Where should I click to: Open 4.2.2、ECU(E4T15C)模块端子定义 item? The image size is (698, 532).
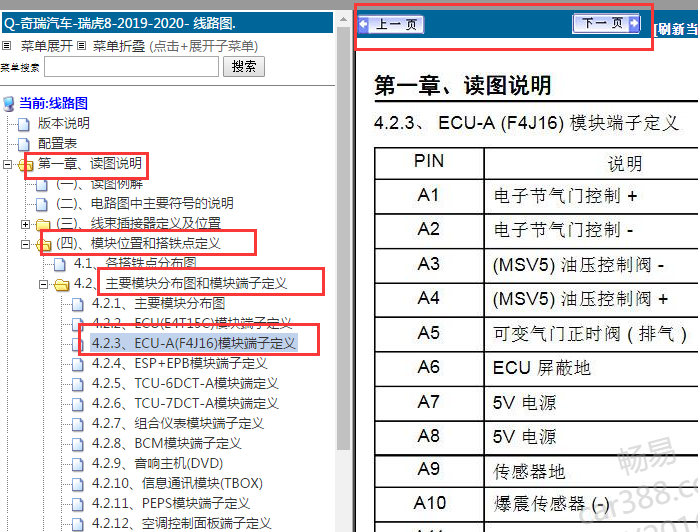pyautogui.click(x=192, y=323)
